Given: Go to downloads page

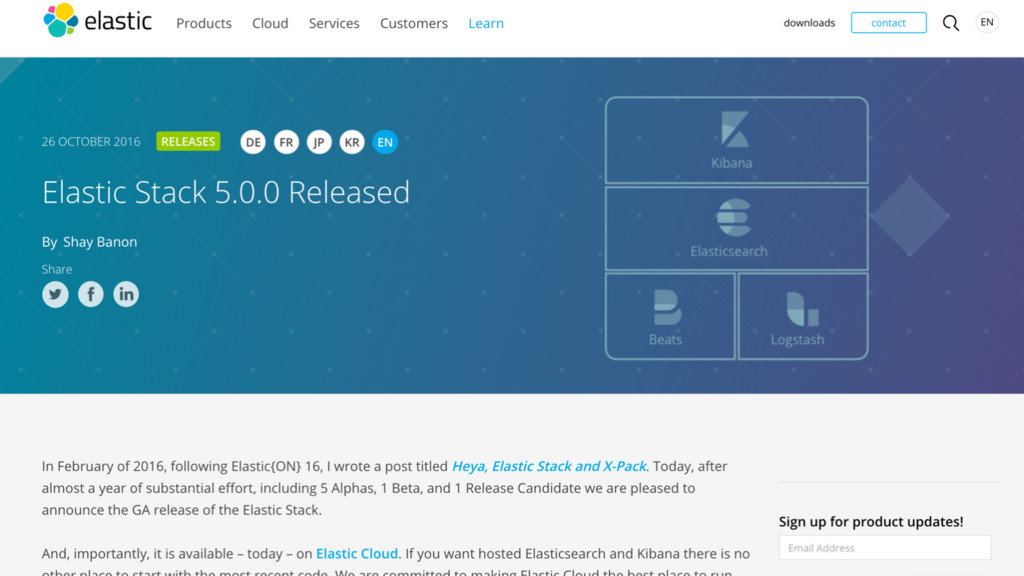Looking at the screenshot, I should coord(809,23).
